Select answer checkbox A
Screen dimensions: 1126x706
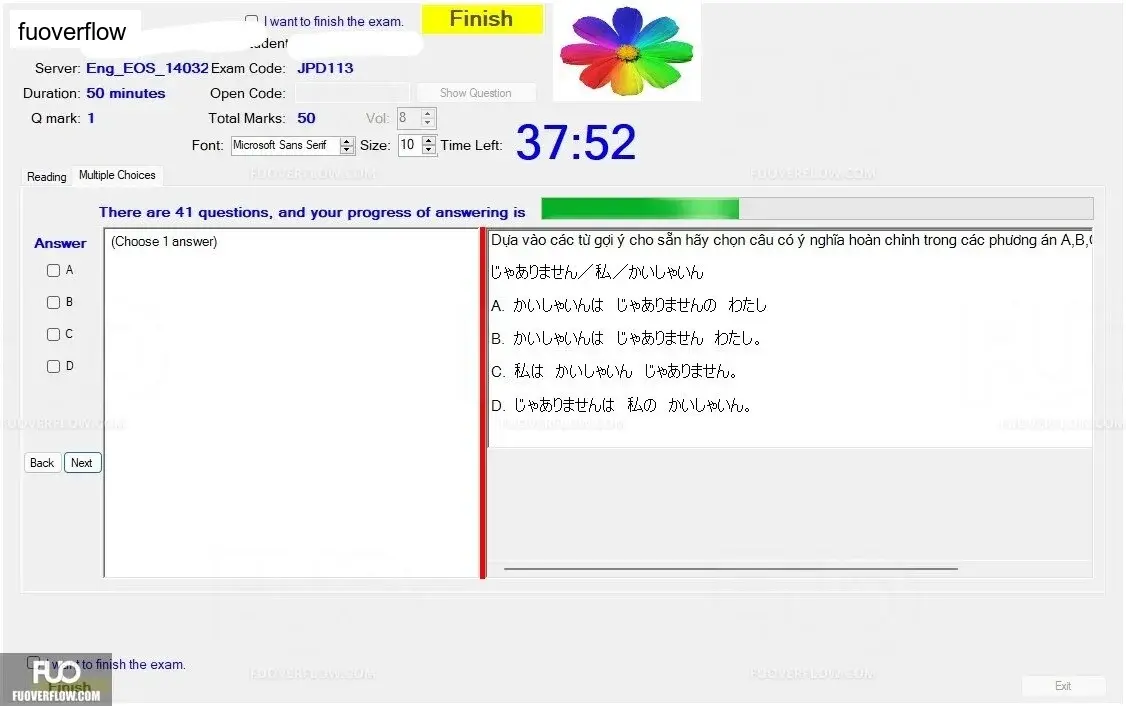[53, 270]
